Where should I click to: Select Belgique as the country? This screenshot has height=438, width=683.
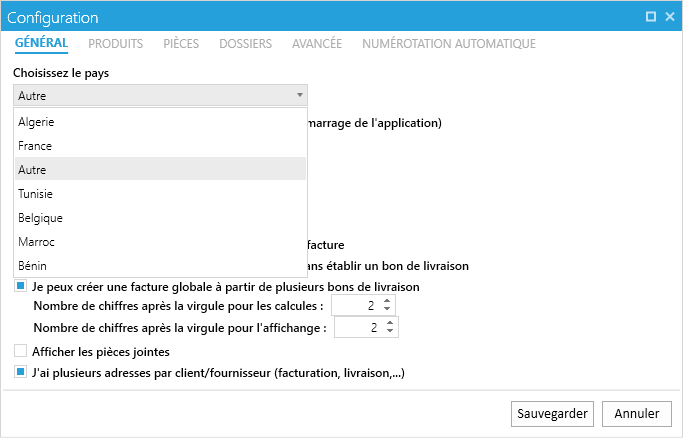pyautogui.click(x=41, y=218)
